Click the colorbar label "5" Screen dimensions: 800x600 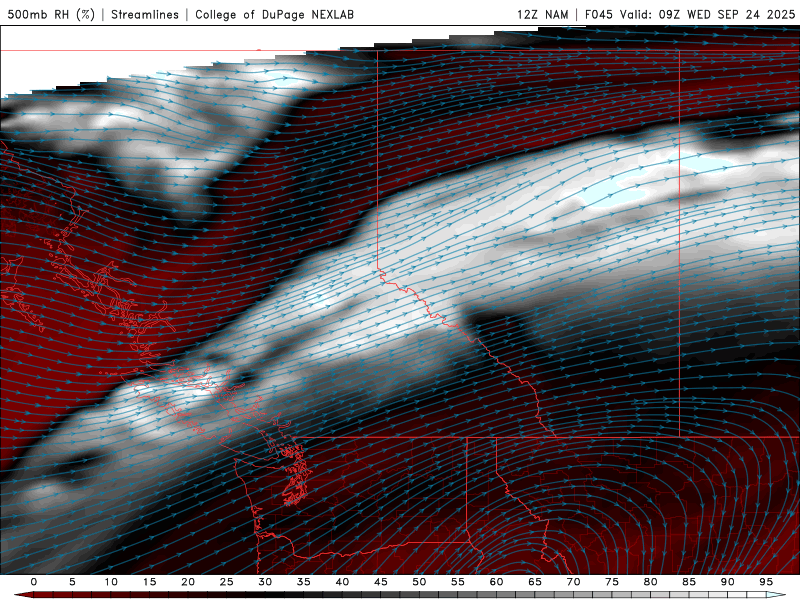[72, 582]
